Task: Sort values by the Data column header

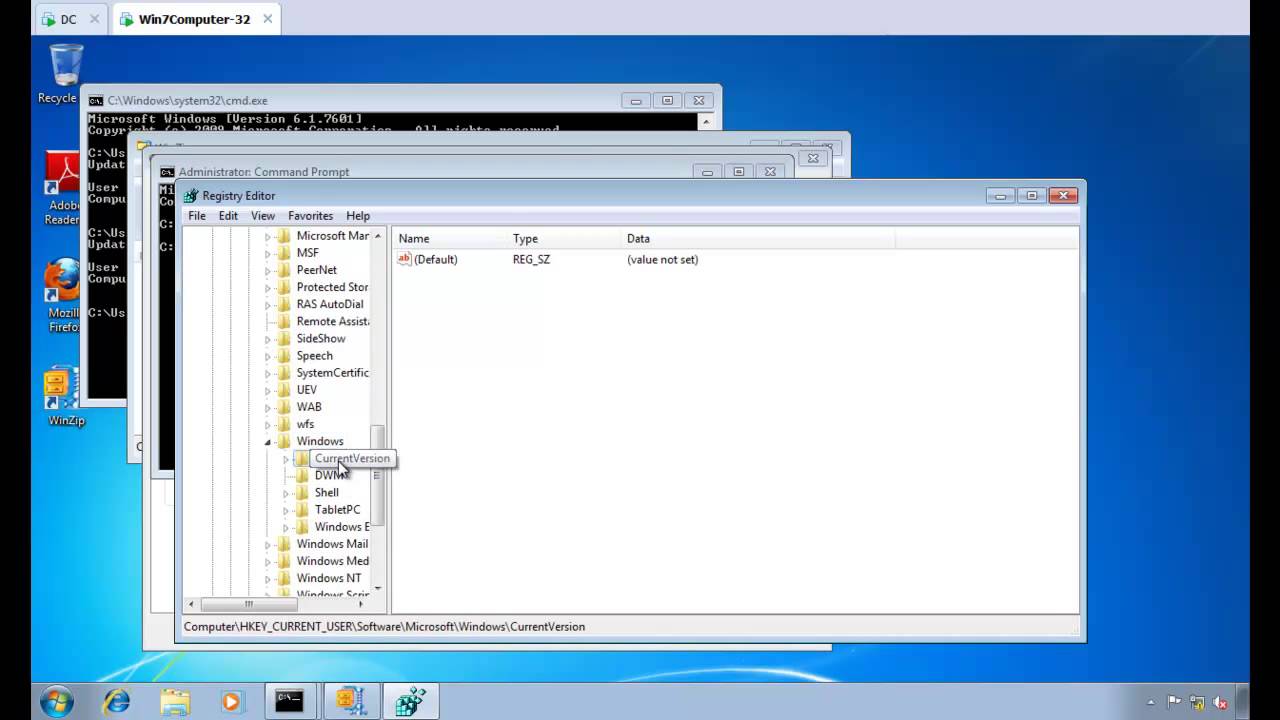Action: (x=758, y=239)
